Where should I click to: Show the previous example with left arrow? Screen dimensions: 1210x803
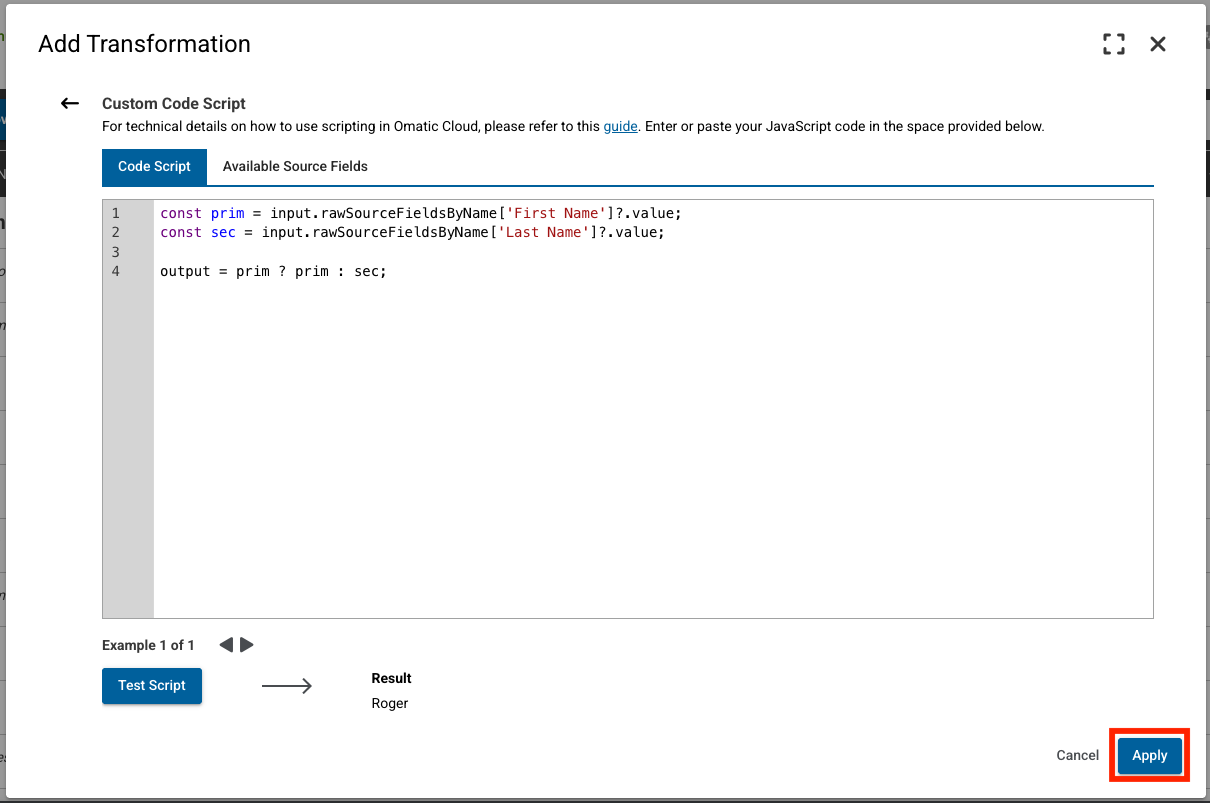point(226,645)
